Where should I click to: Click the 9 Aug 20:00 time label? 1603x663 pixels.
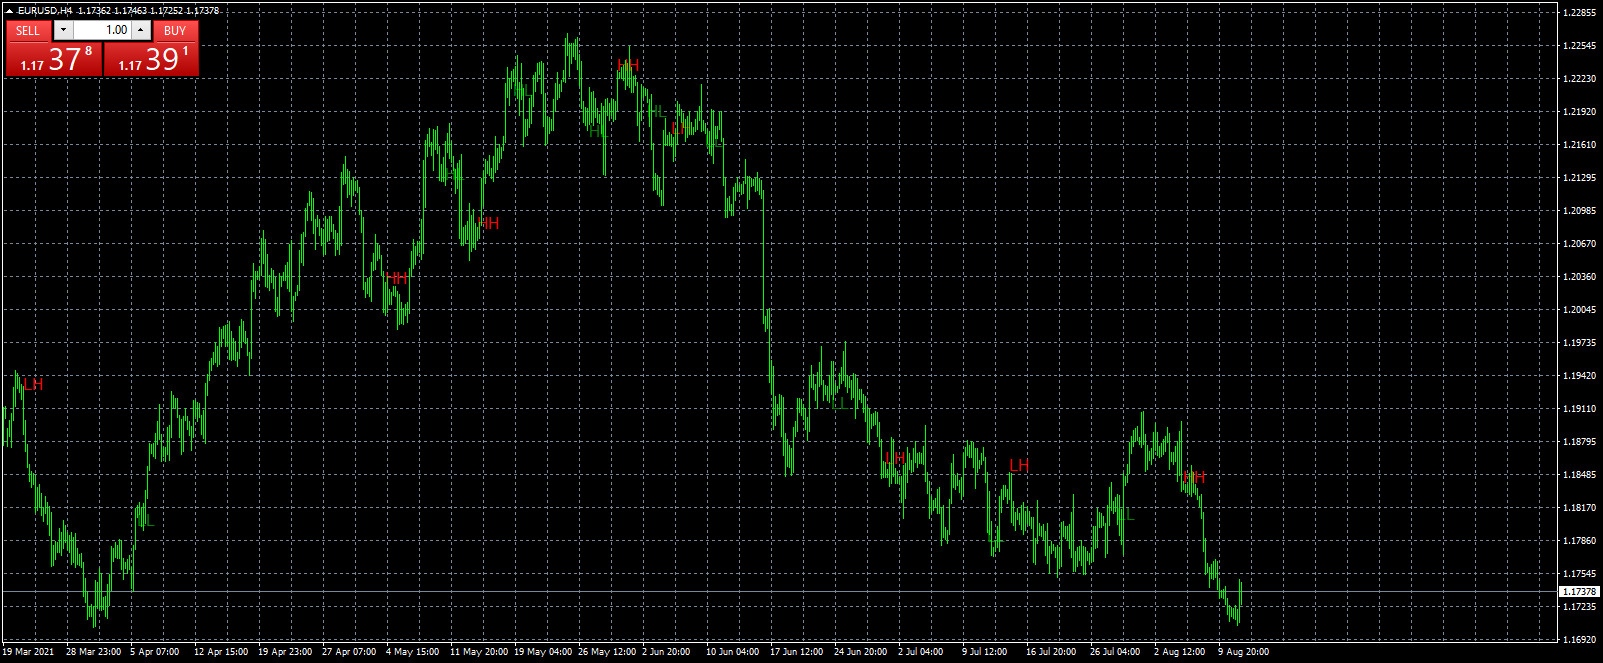[x=1243, y=652]
